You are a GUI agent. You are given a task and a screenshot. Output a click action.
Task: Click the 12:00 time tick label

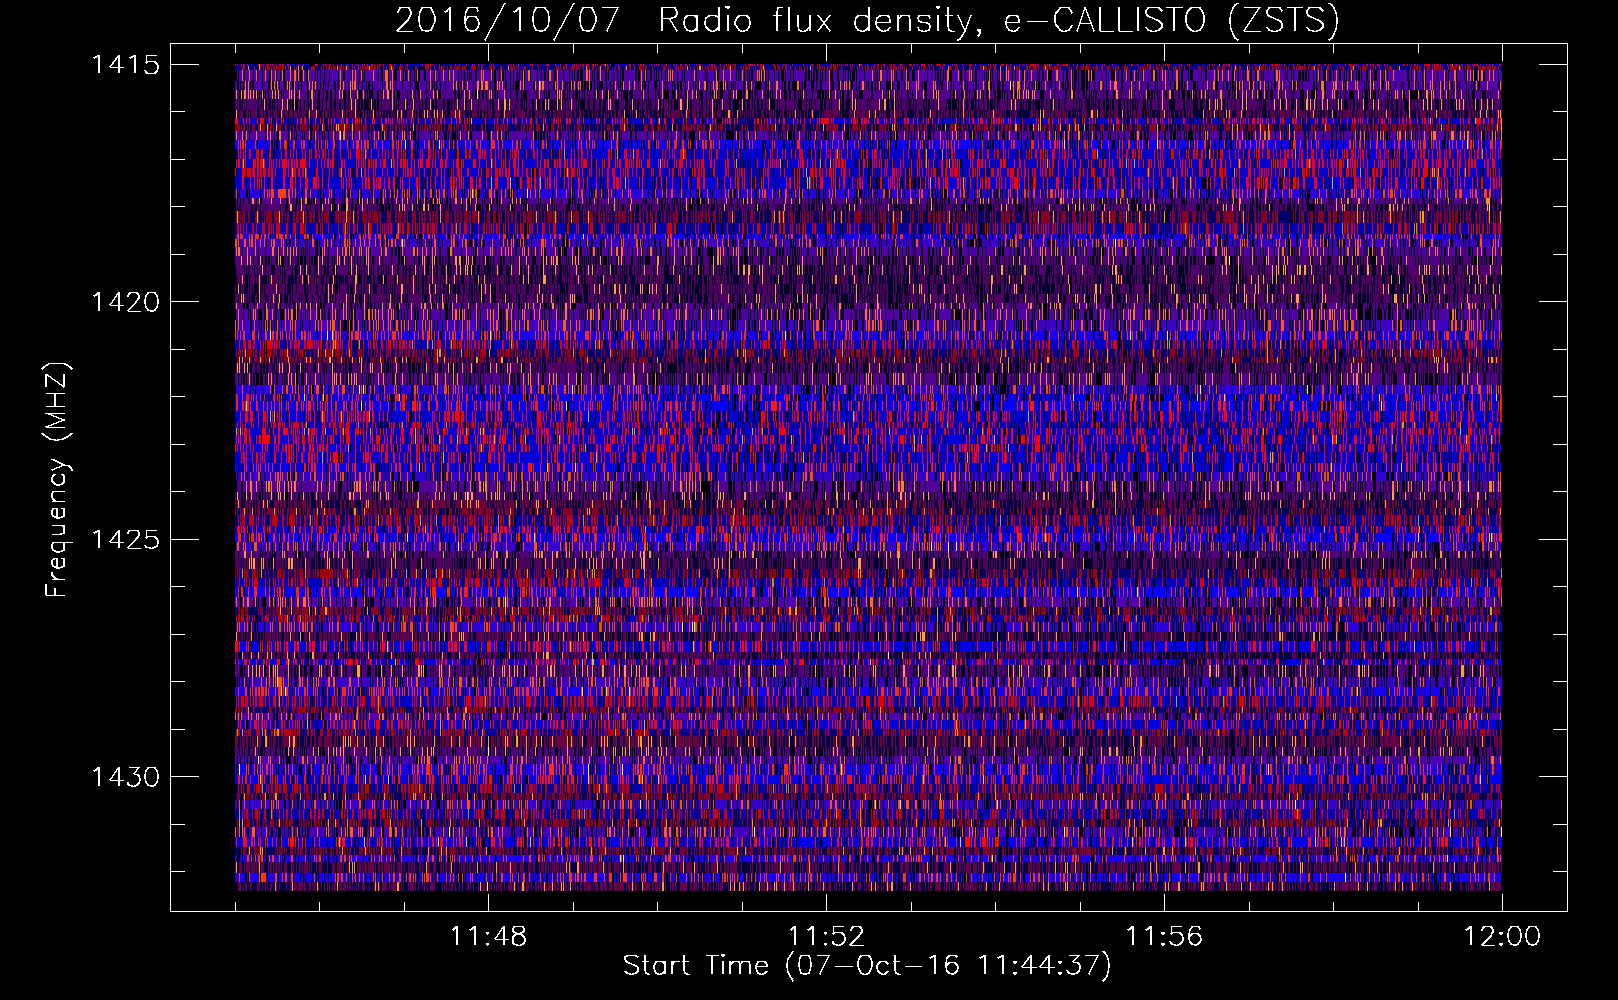1502,937
